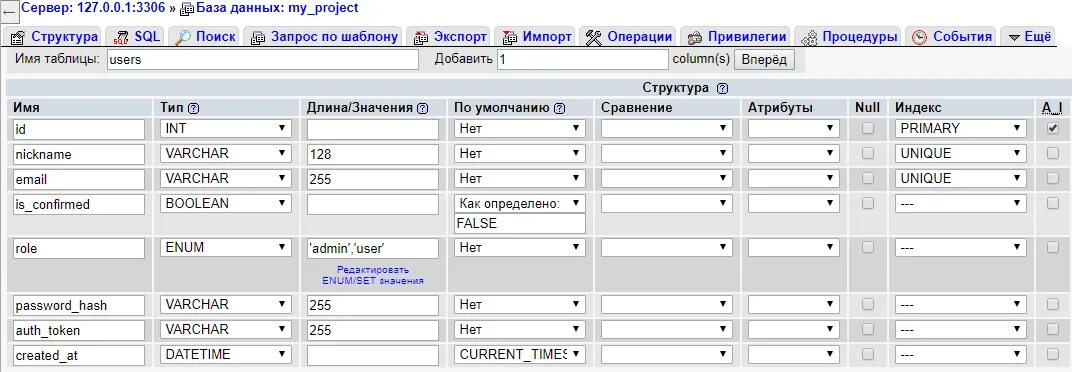This screenshot has width=1072, height=372.
Task: Click the Сервер: 127.0.0.1:3306 link
Action: pos(93,8)
